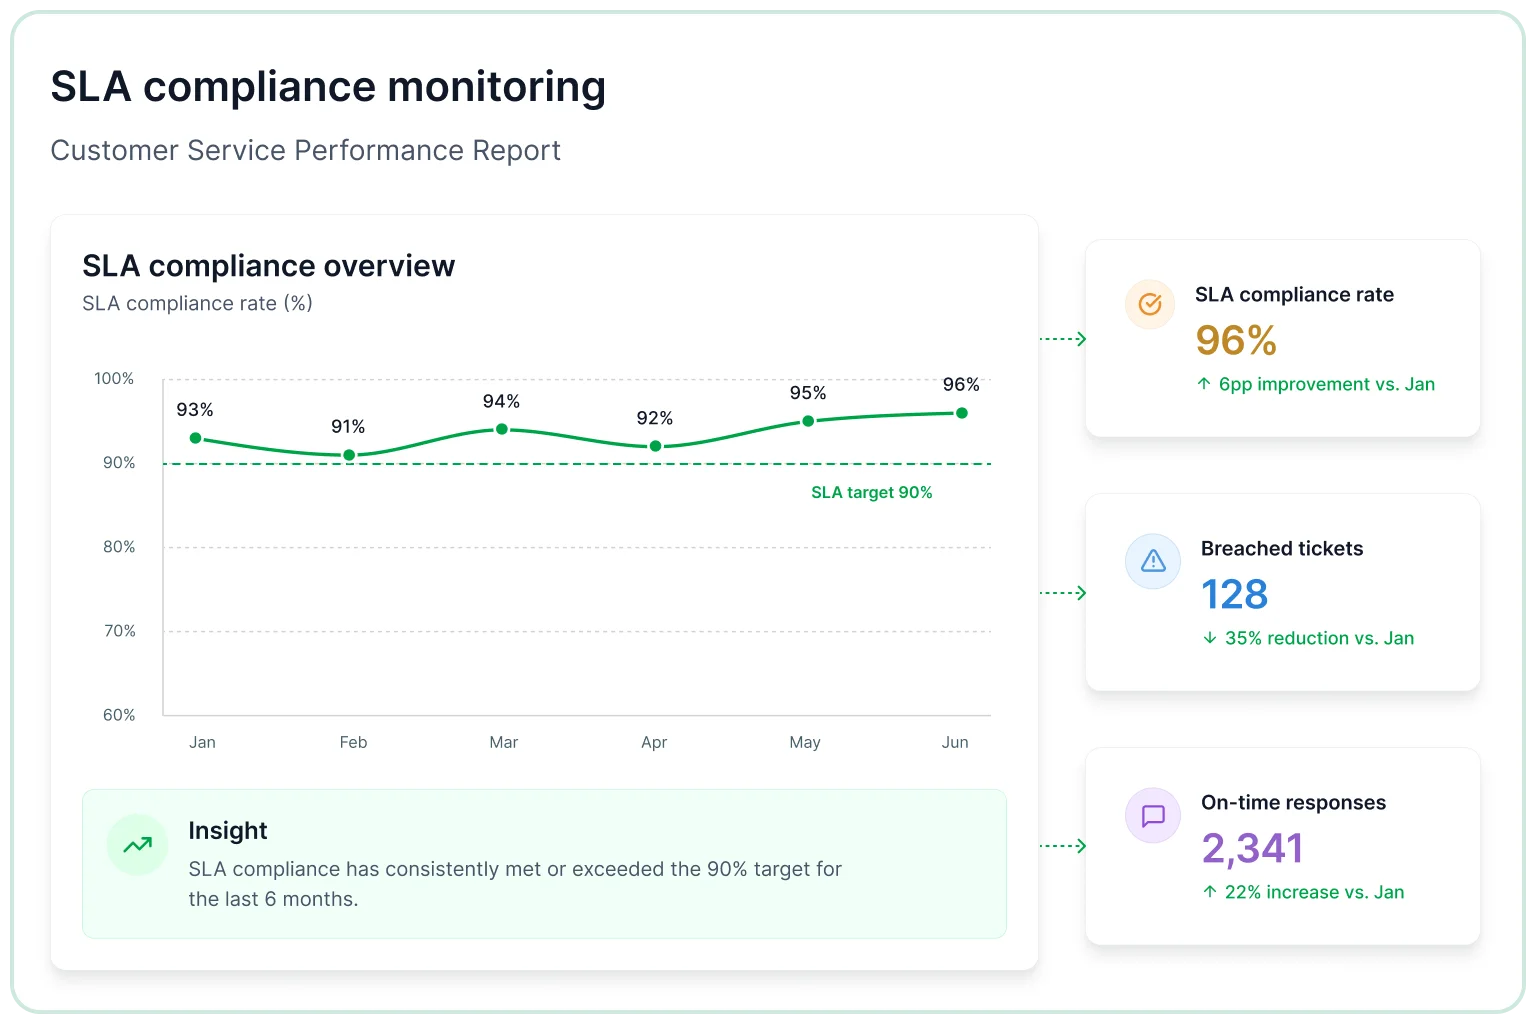Click the On-time responses chat bubble icon
The height and width of the screenshot is (1024, 1536).
click(1153, 815)
